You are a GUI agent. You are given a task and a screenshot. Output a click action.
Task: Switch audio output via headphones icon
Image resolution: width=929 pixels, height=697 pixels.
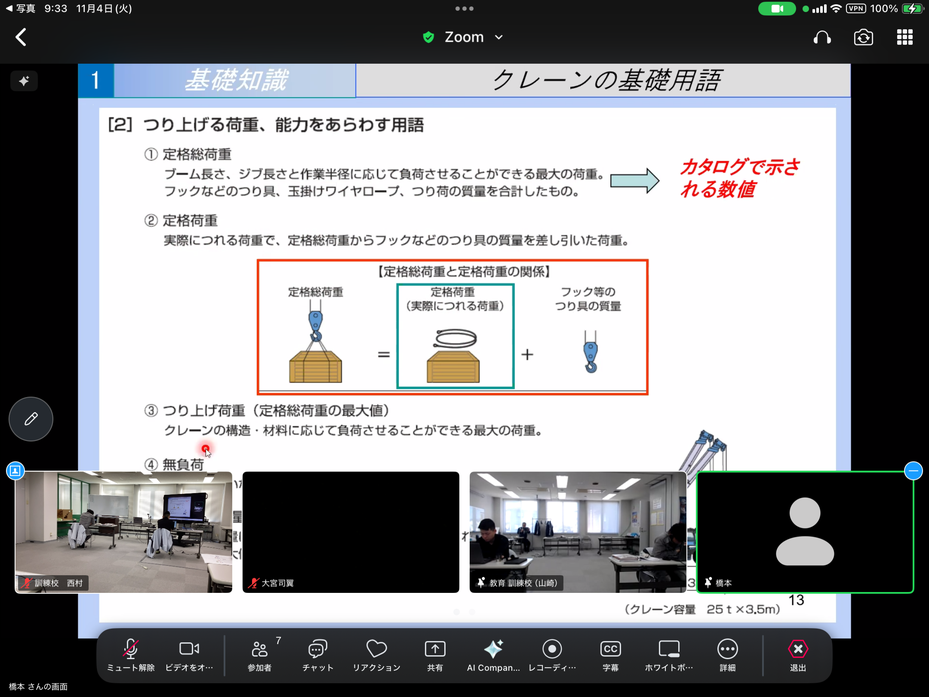point(823,38)
